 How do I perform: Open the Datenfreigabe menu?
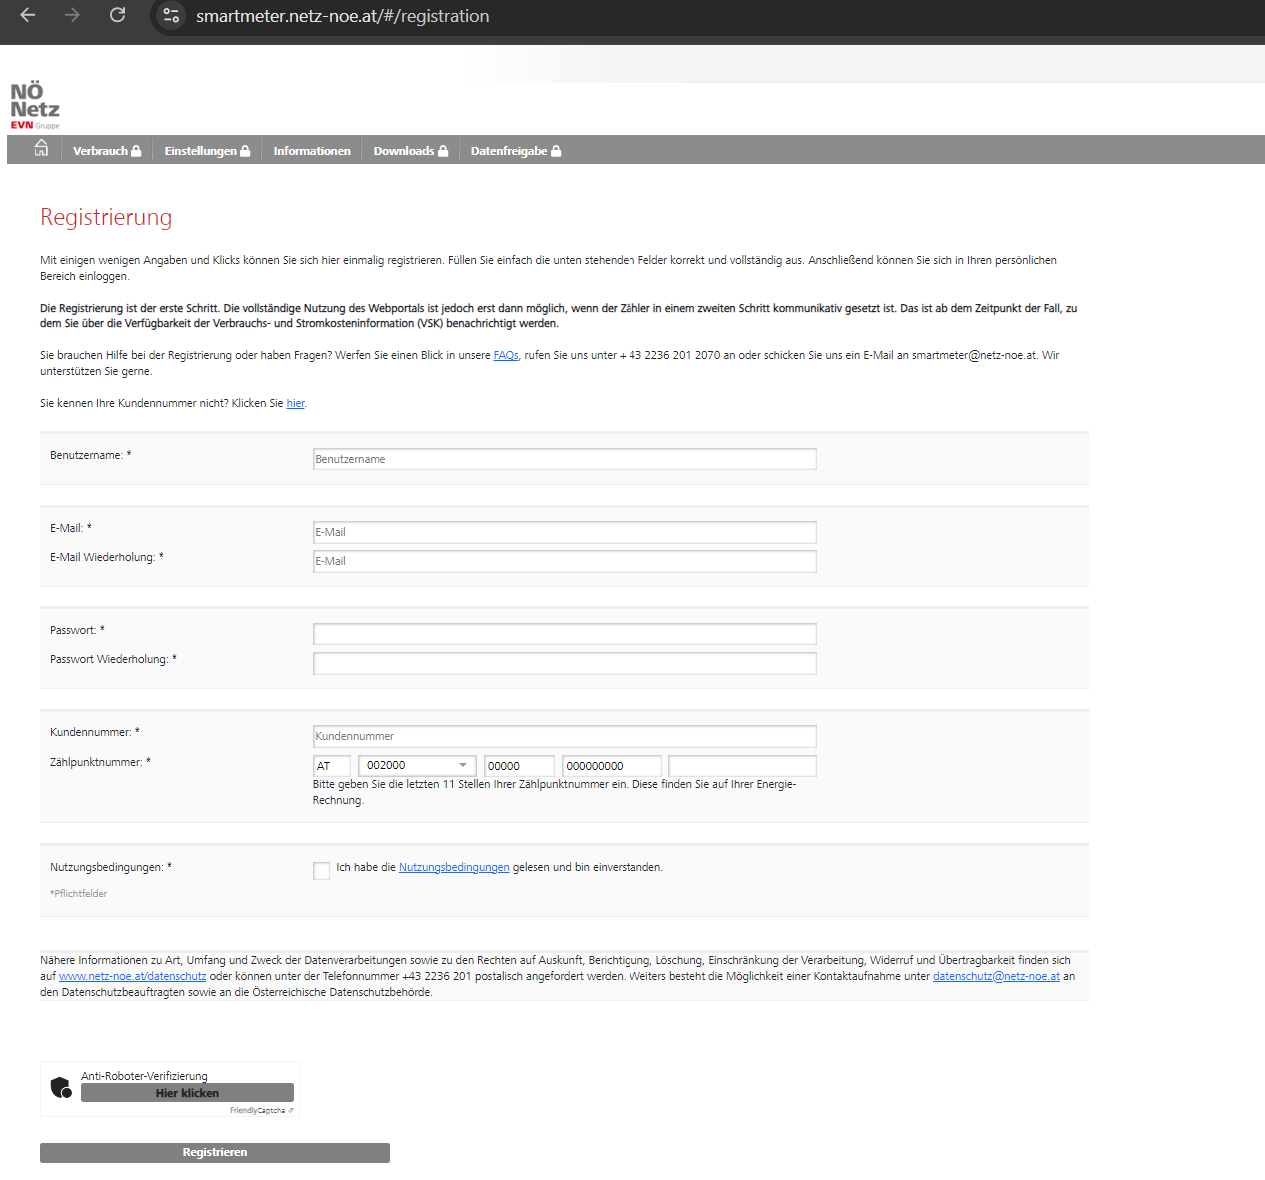[x=516, y=151]
